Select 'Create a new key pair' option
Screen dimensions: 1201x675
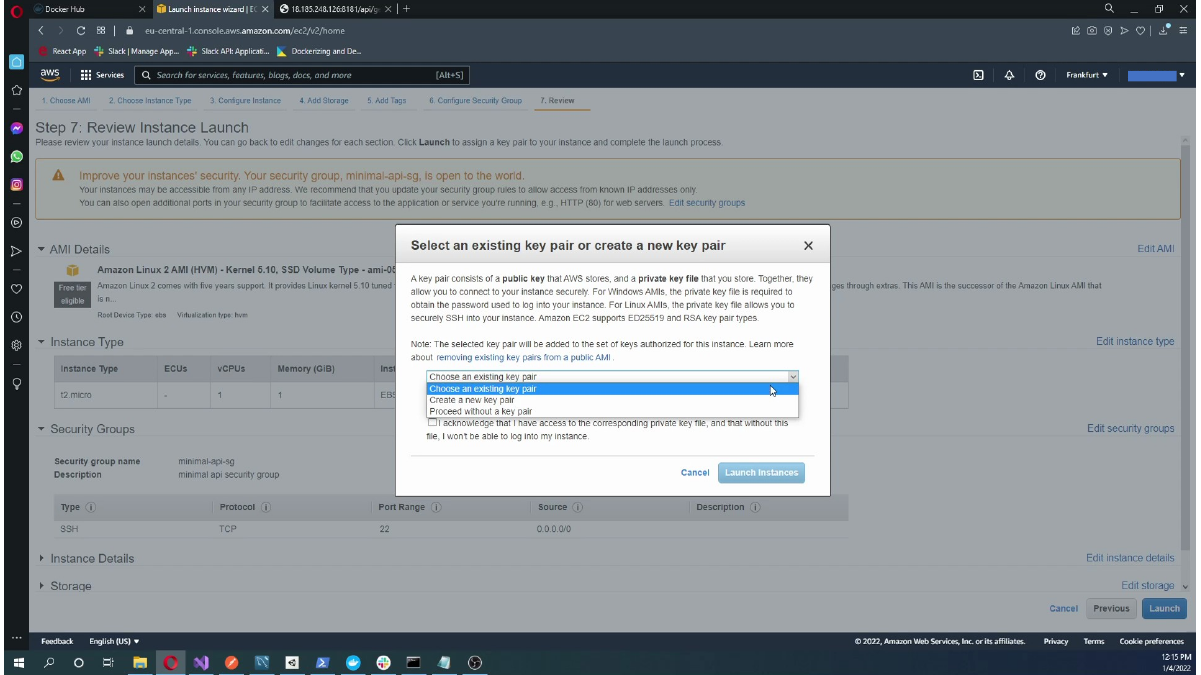click(x=613, y=400)
